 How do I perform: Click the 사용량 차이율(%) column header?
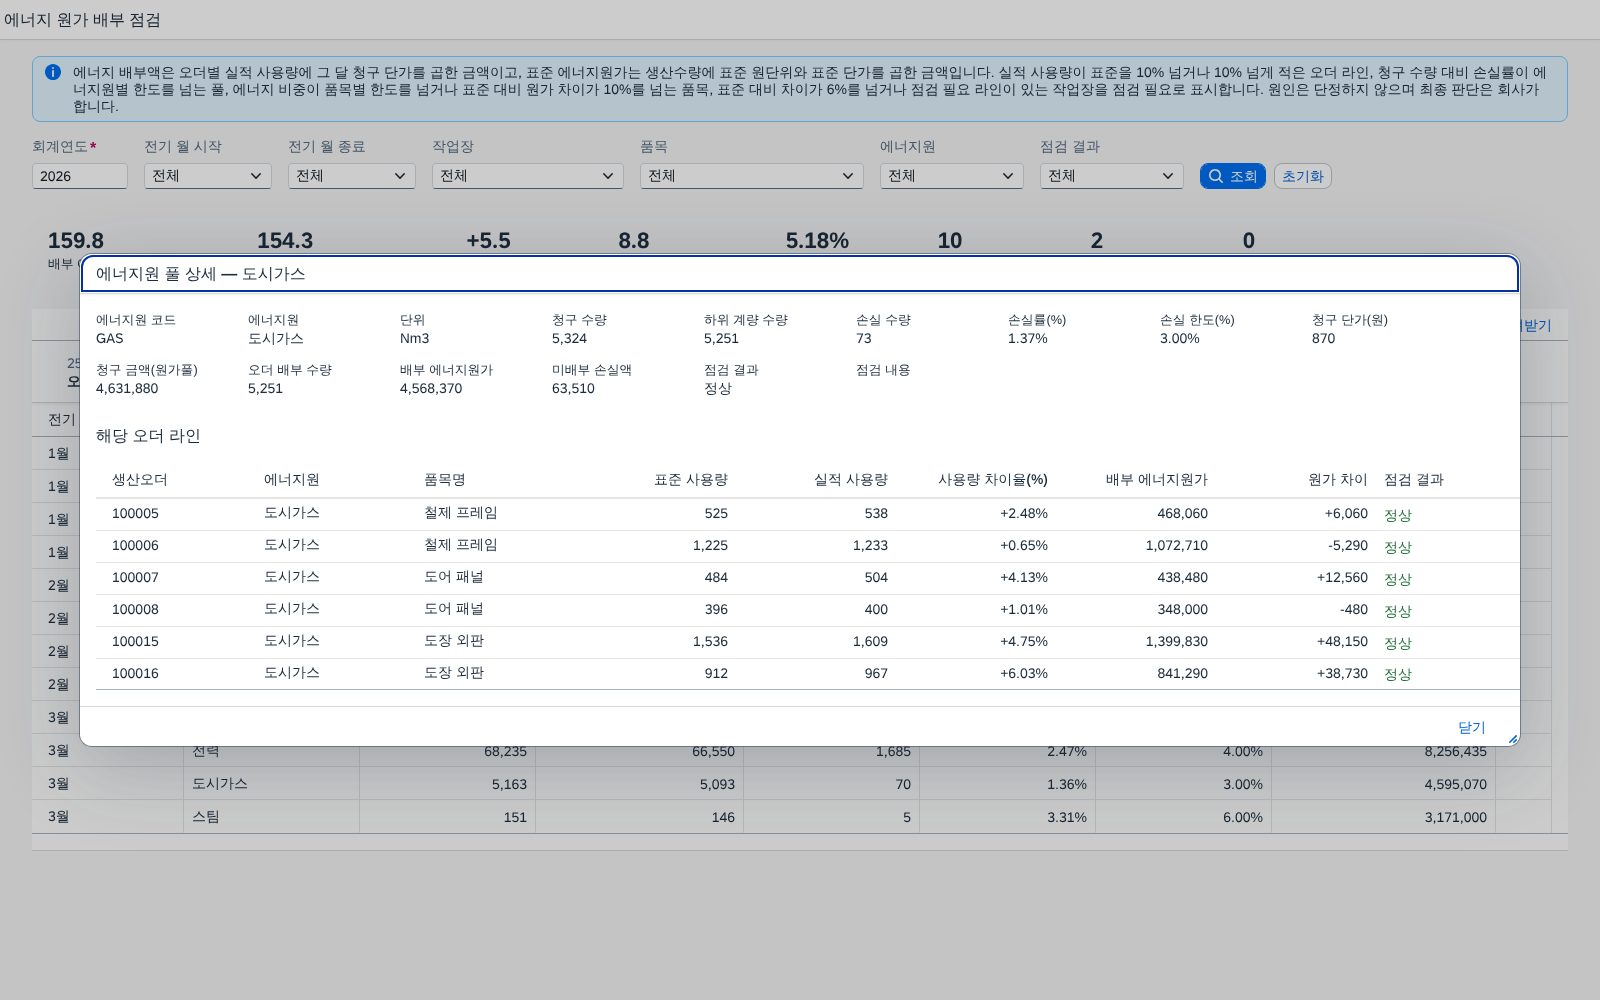(993, 480)
